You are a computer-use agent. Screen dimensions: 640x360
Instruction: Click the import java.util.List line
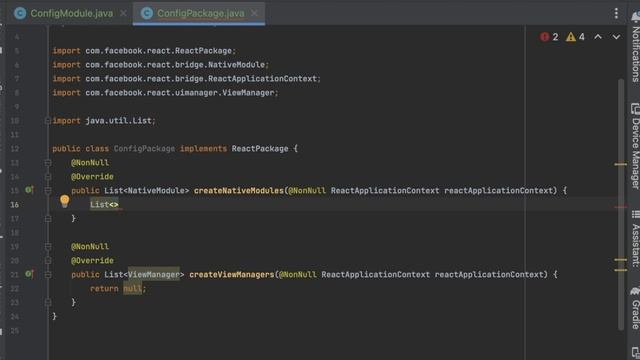pyautogui.click(x=104, y=121)
